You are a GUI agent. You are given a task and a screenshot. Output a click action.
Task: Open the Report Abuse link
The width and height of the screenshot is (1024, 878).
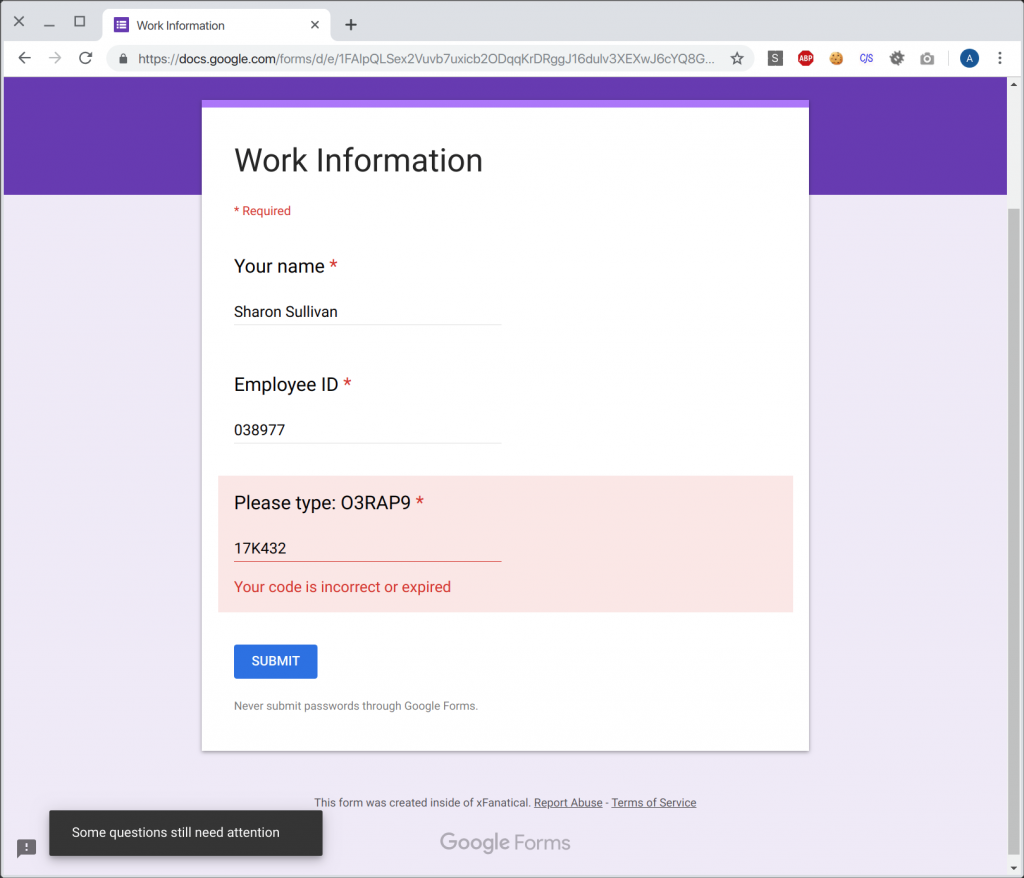click(x=568, y=803)
